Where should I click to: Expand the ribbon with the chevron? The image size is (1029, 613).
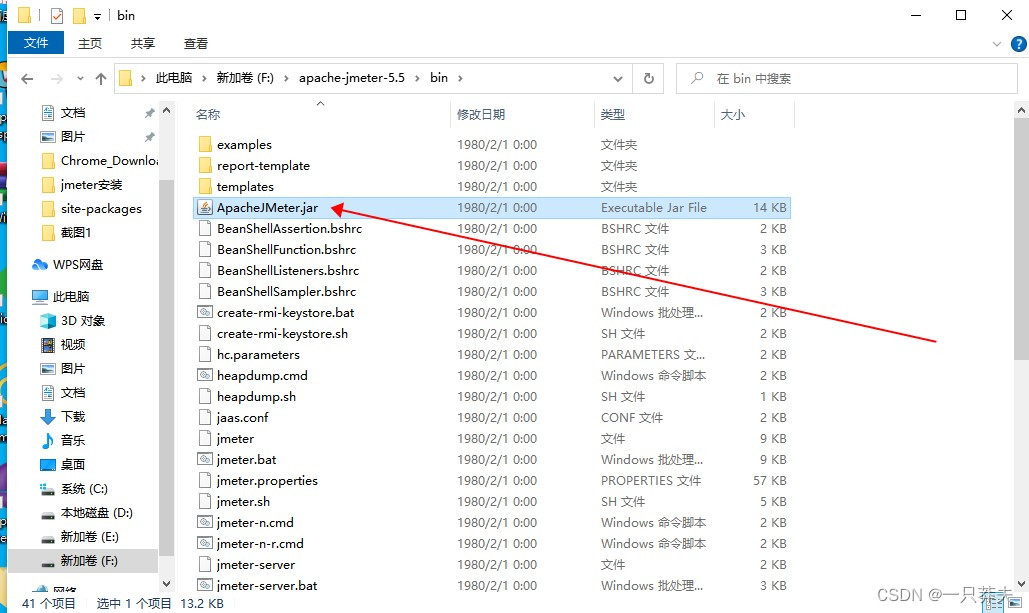tap(997, 44)
